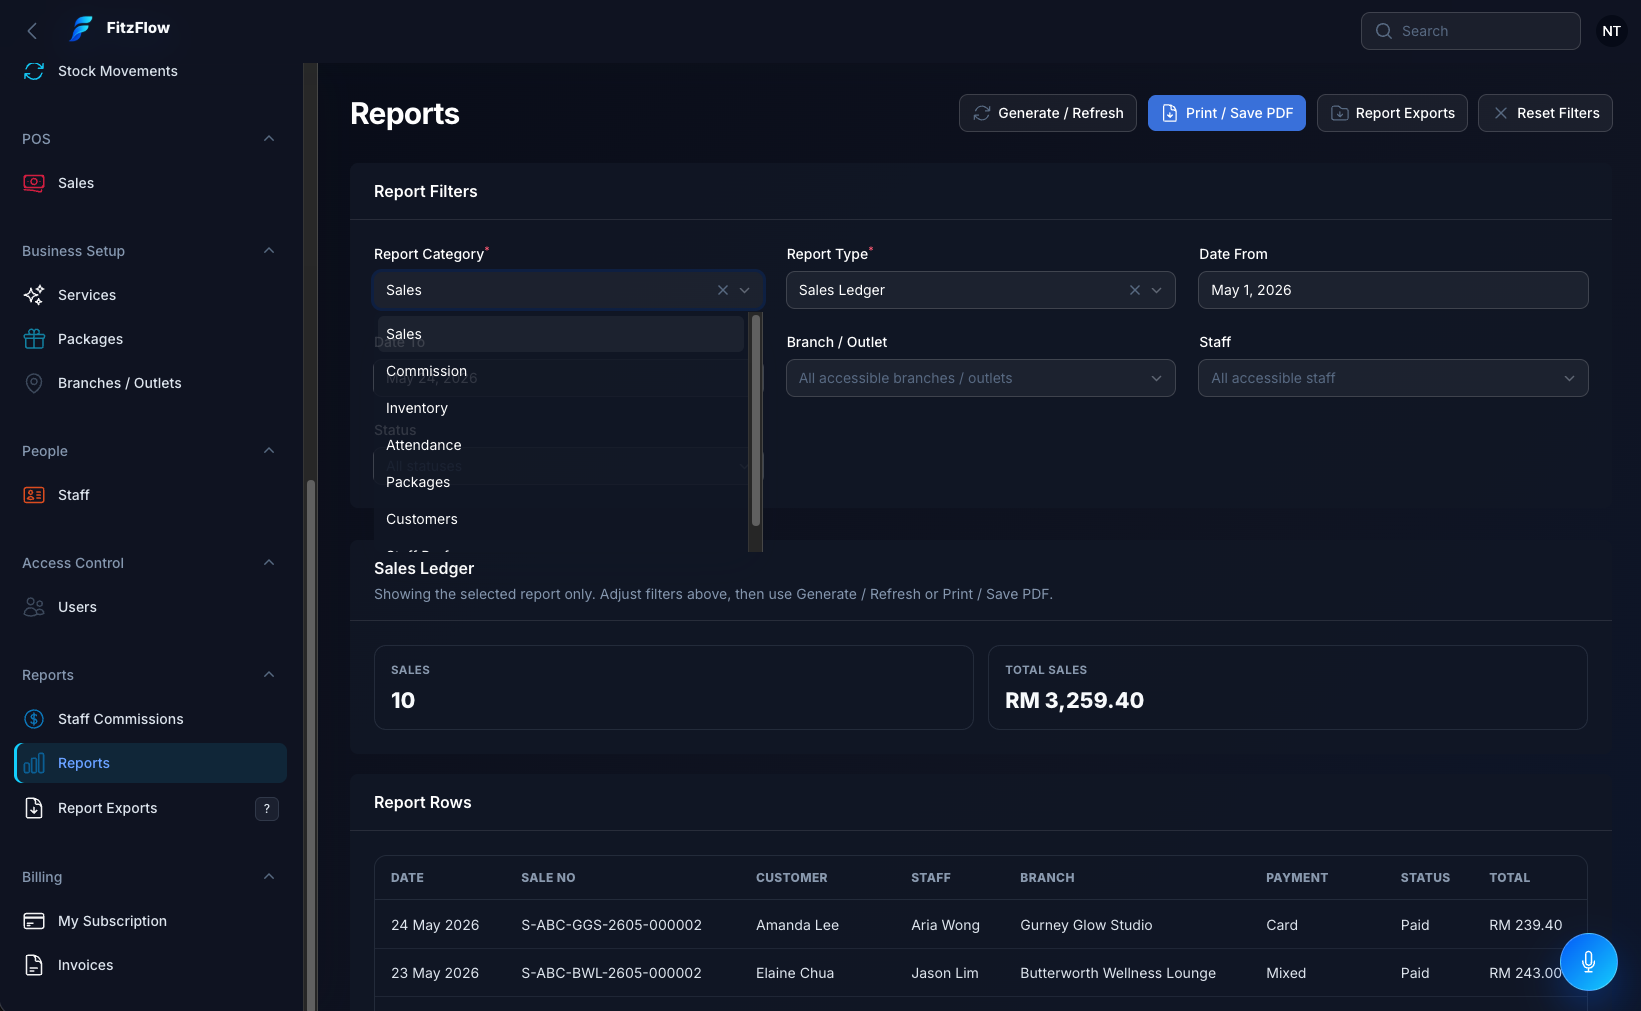Screen dimensions: 1641x1011
Task: Click Reset Filters button
Action: 1545,113
